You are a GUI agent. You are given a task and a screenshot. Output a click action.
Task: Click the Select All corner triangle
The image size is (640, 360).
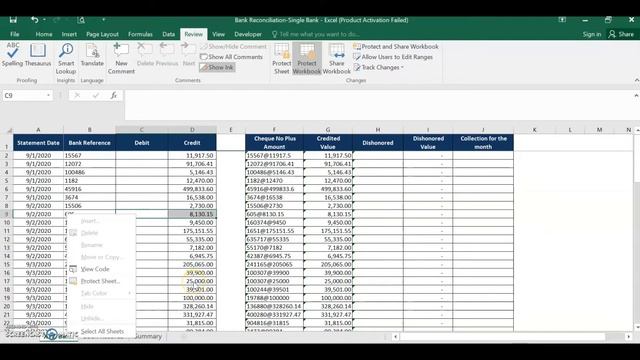click(9, 130)
